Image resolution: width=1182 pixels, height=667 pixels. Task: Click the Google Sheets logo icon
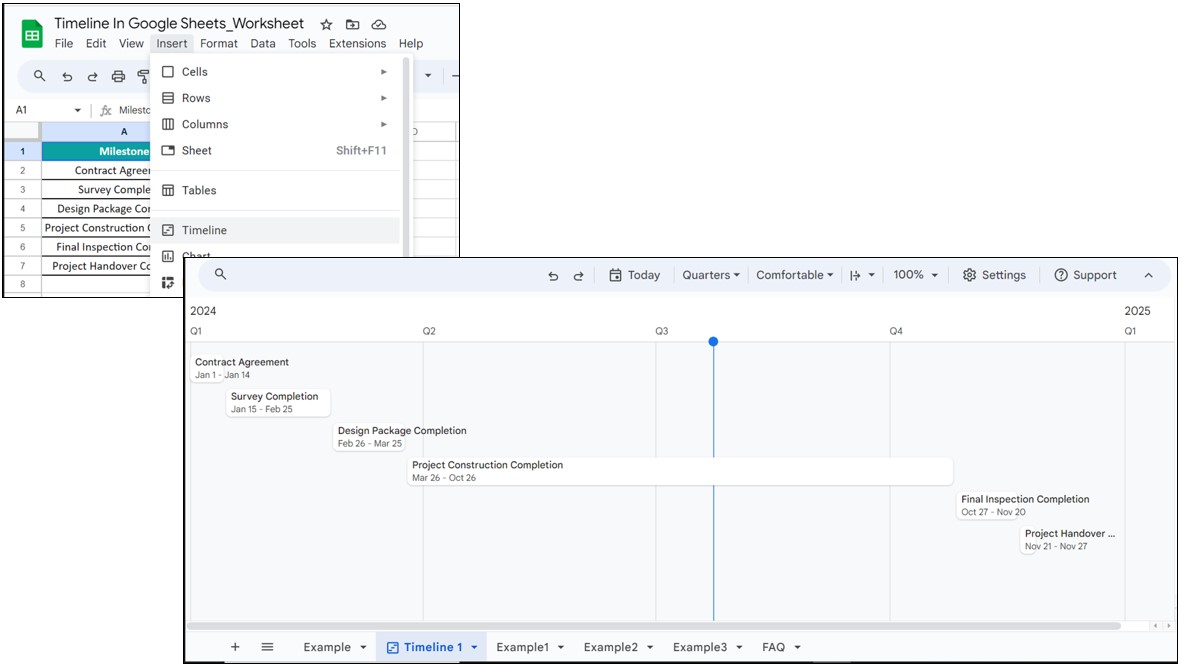32,35
